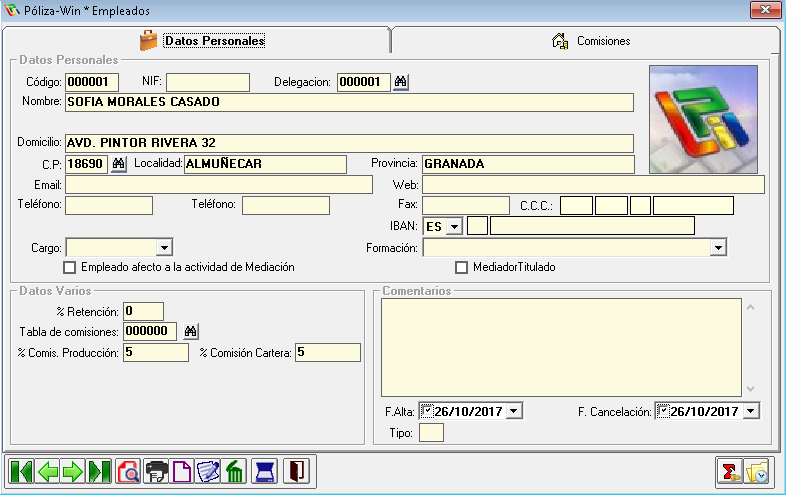Toggle Empleado afecto a la actividad de Mediación

point(70,267)
